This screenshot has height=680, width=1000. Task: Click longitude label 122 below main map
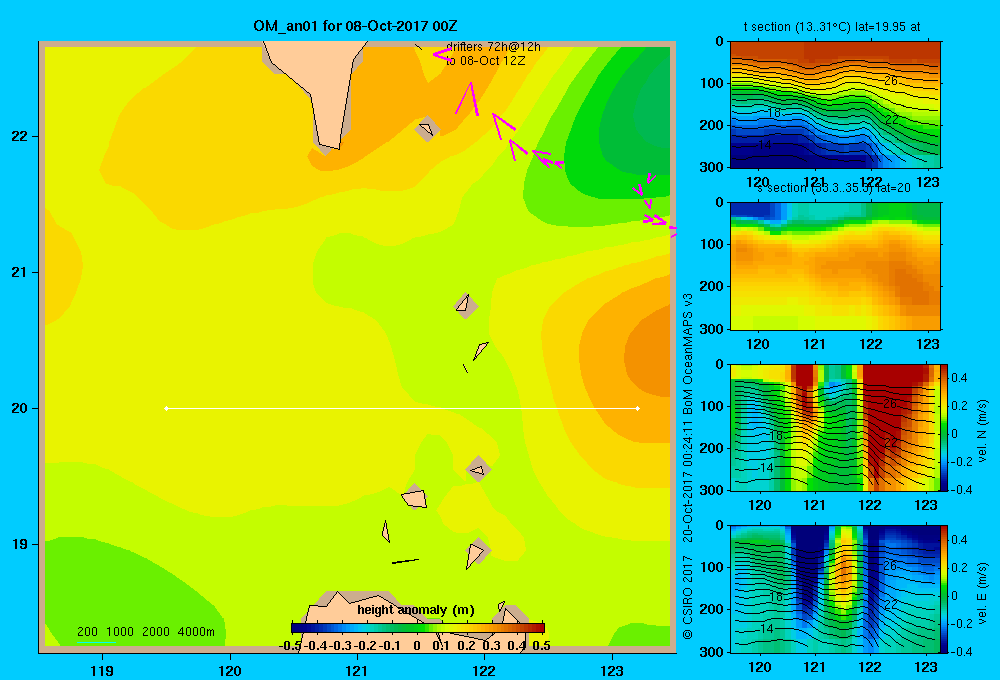coord(484,670)
